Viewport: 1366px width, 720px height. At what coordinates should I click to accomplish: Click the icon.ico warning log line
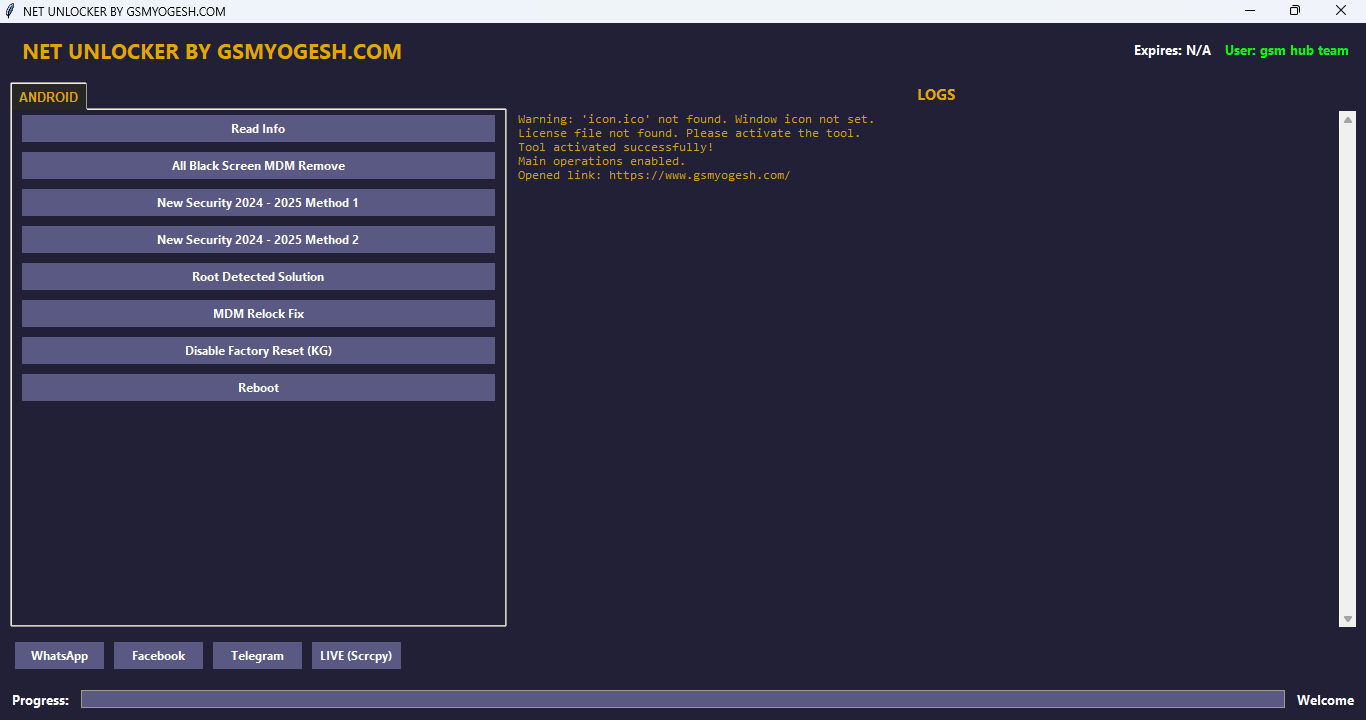[x=696, y=119]
